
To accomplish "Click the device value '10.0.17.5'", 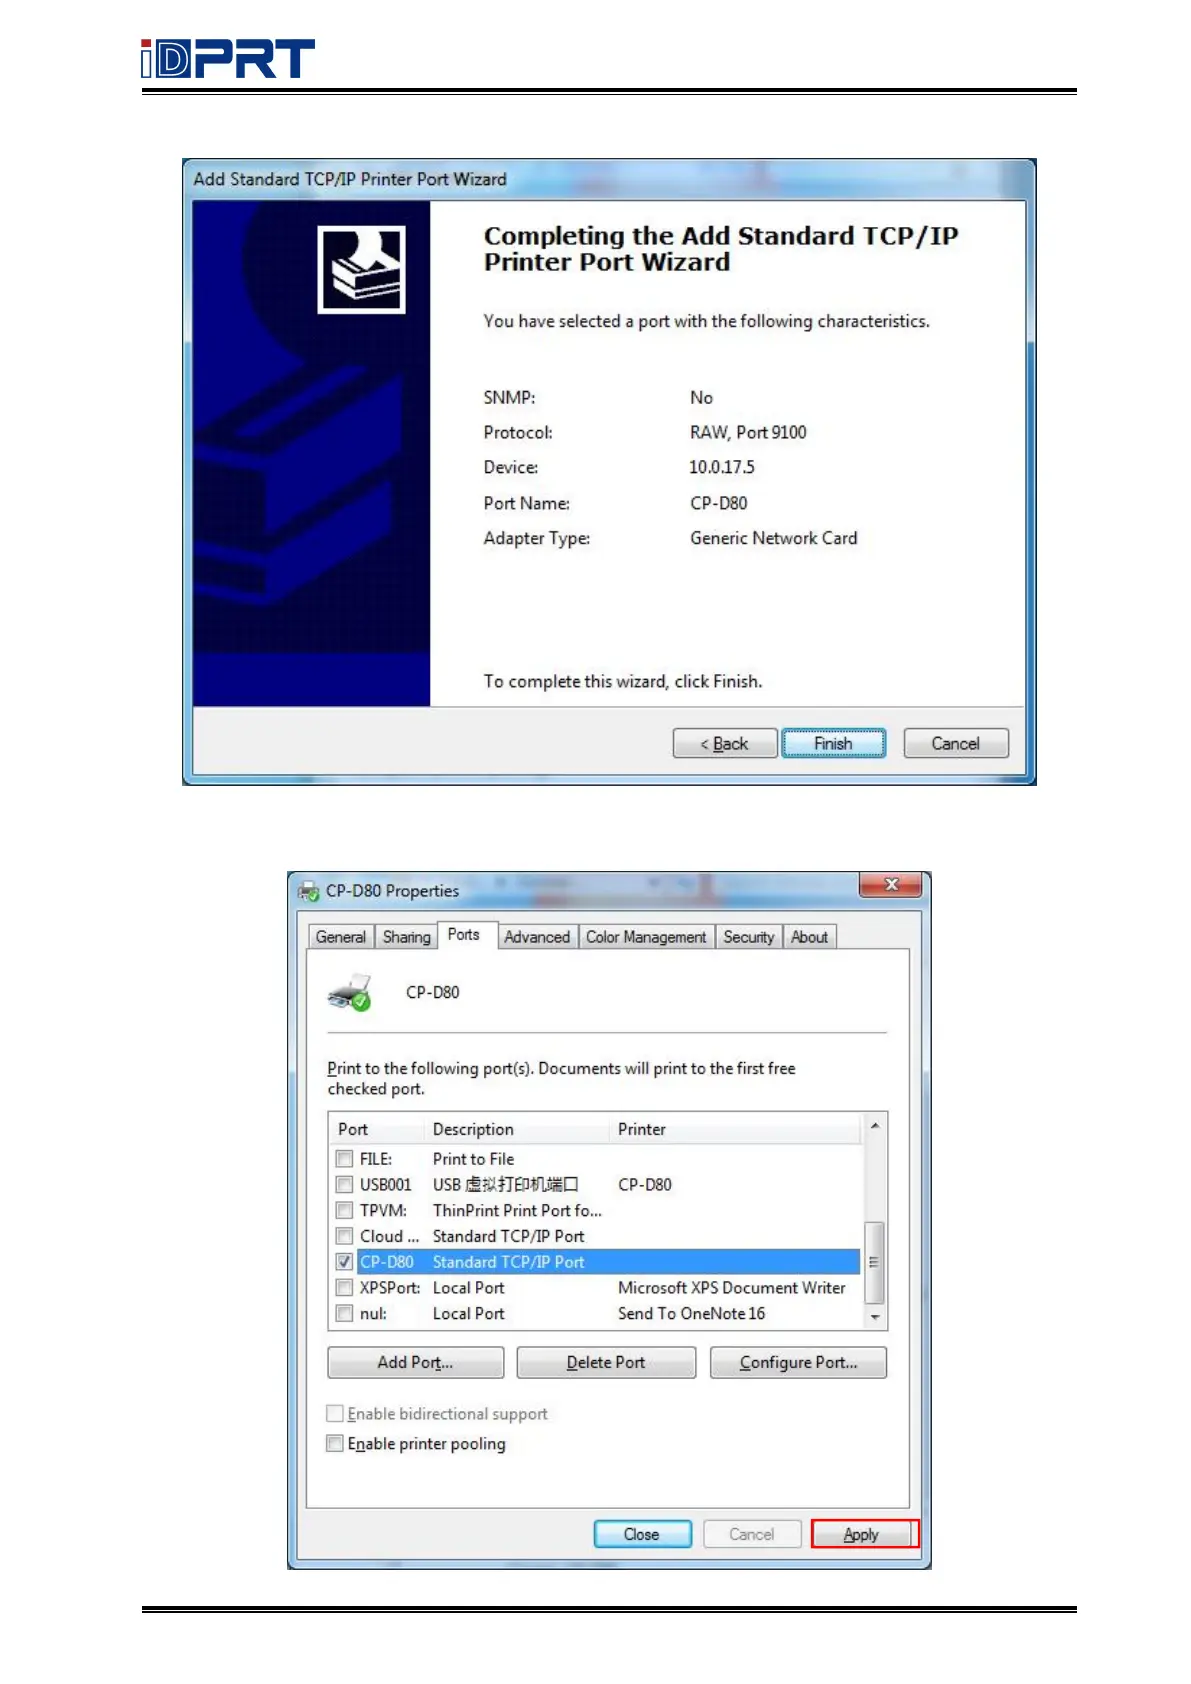I will click(722, 467).
